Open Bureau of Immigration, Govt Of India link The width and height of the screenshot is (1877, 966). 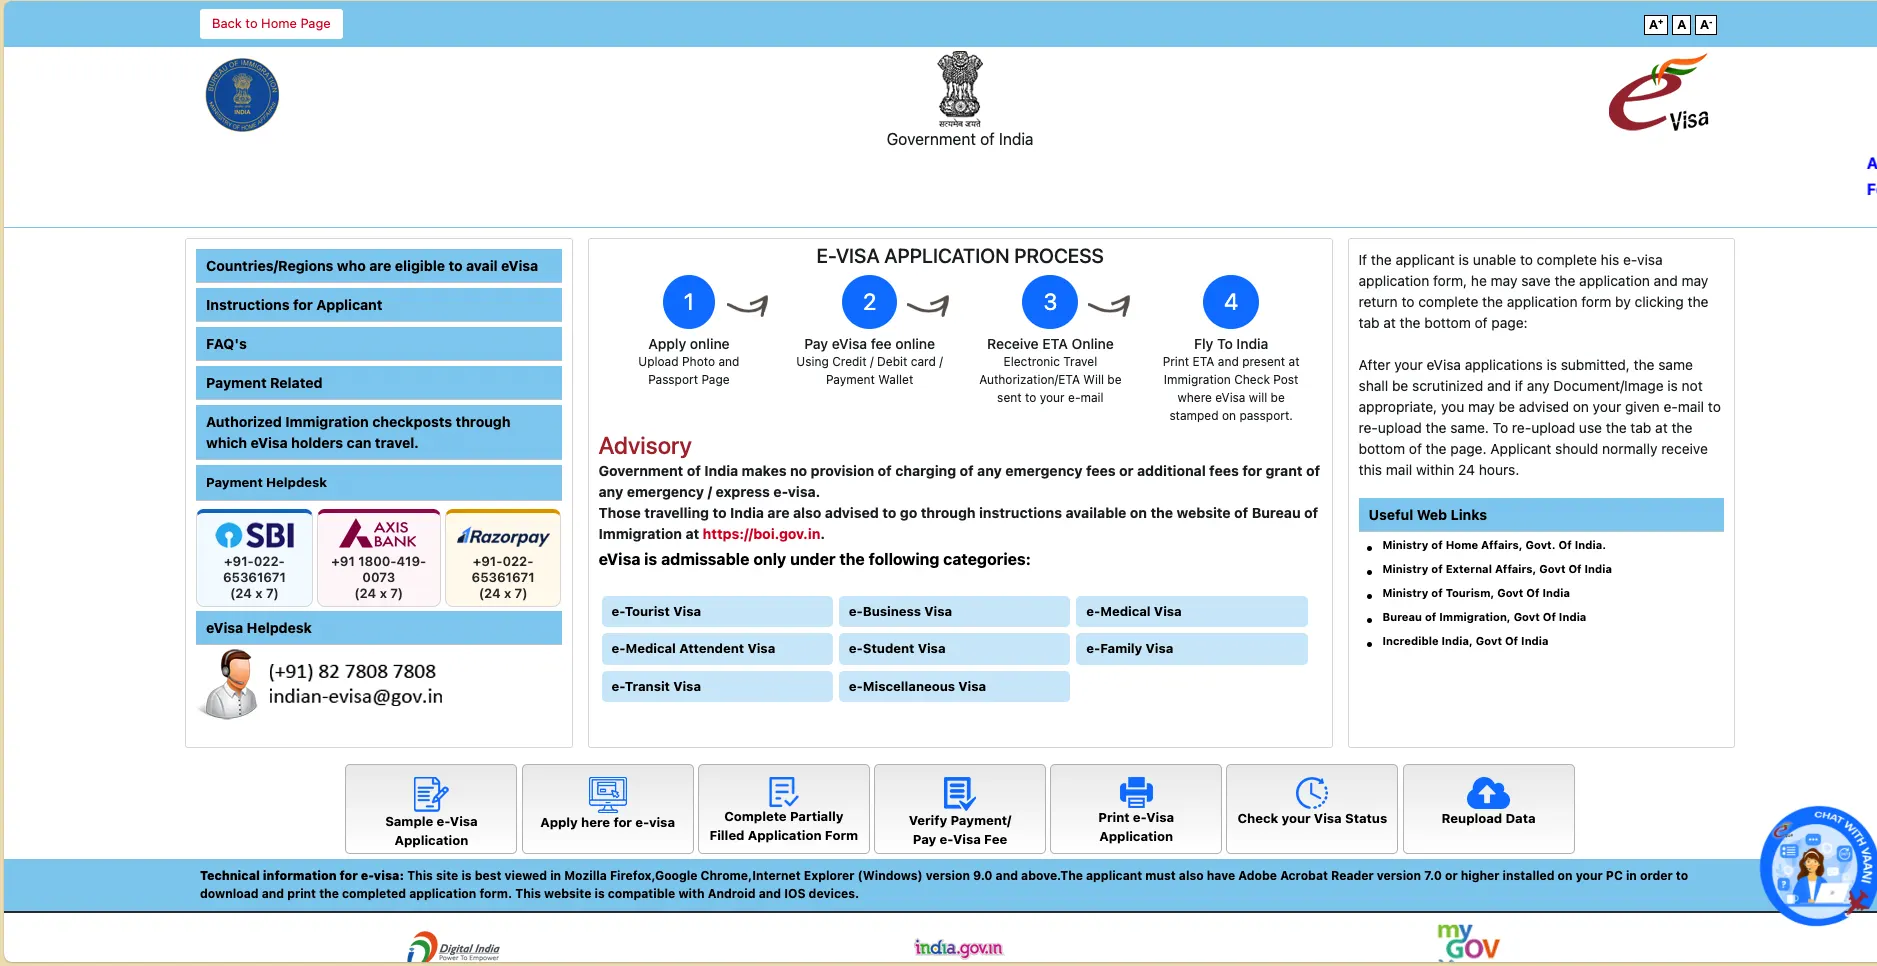pos(1483,617)
